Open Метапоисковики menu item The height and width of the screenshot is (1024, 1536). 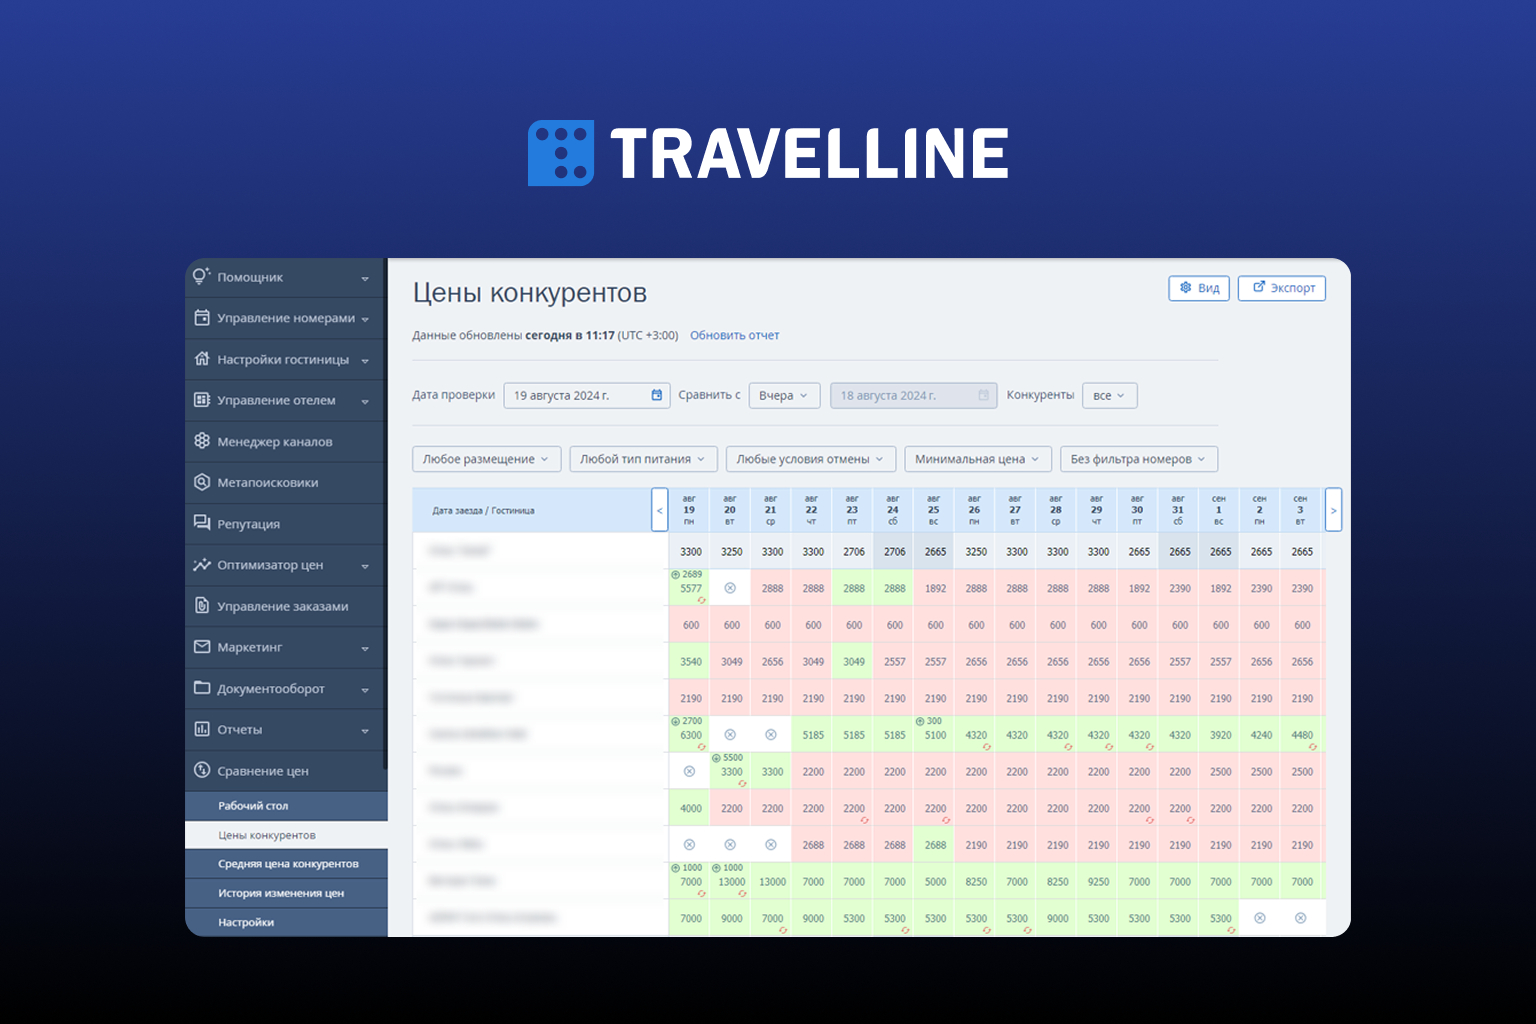coord(285,482)
